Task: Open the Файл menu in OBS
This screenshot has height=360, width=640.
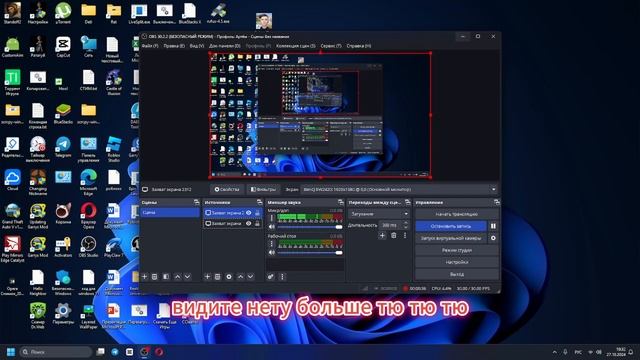Action: click(150, 46)
